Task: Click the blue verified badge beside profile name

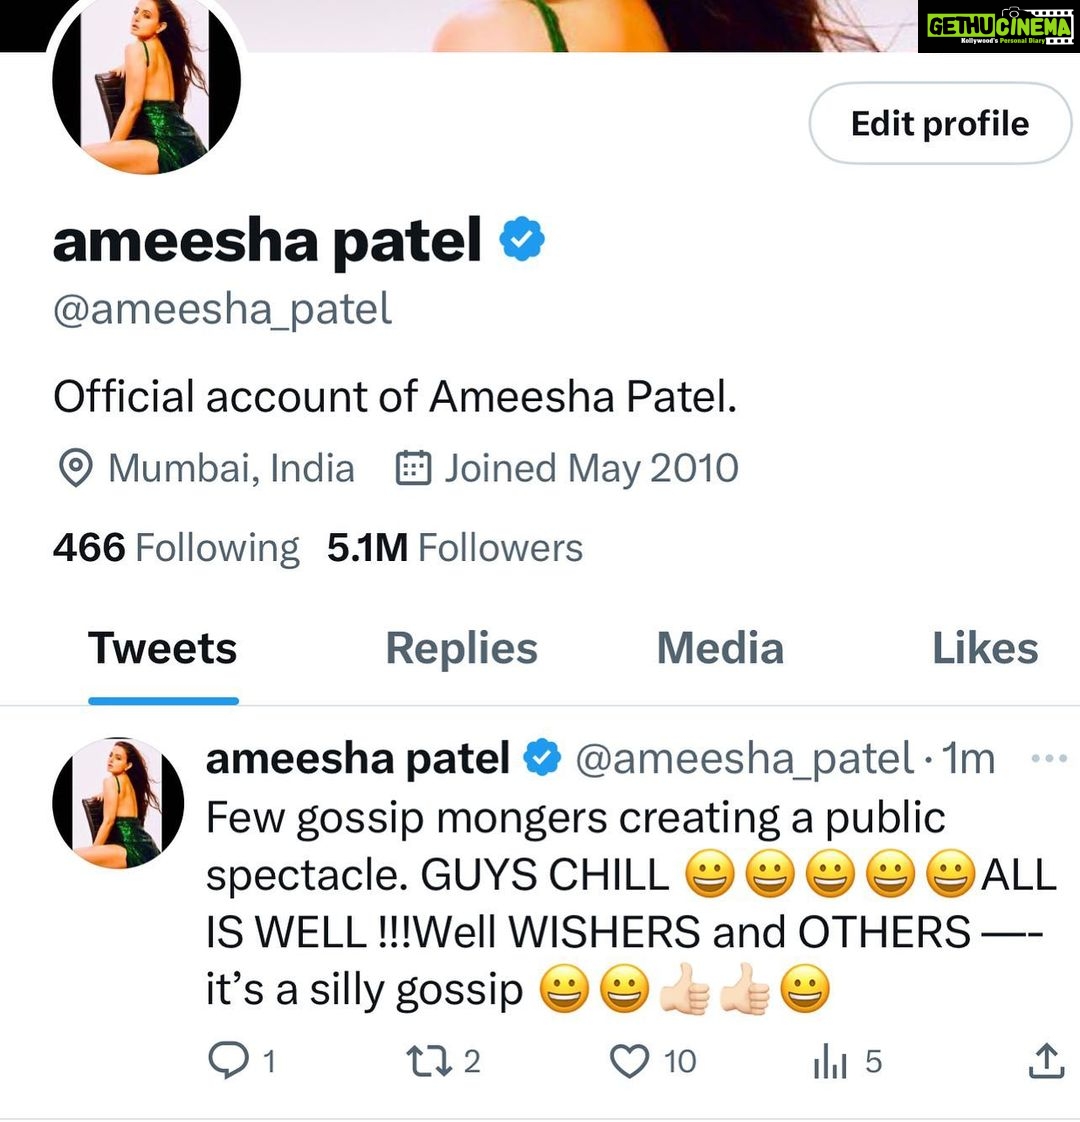Action: pos(522,239)
